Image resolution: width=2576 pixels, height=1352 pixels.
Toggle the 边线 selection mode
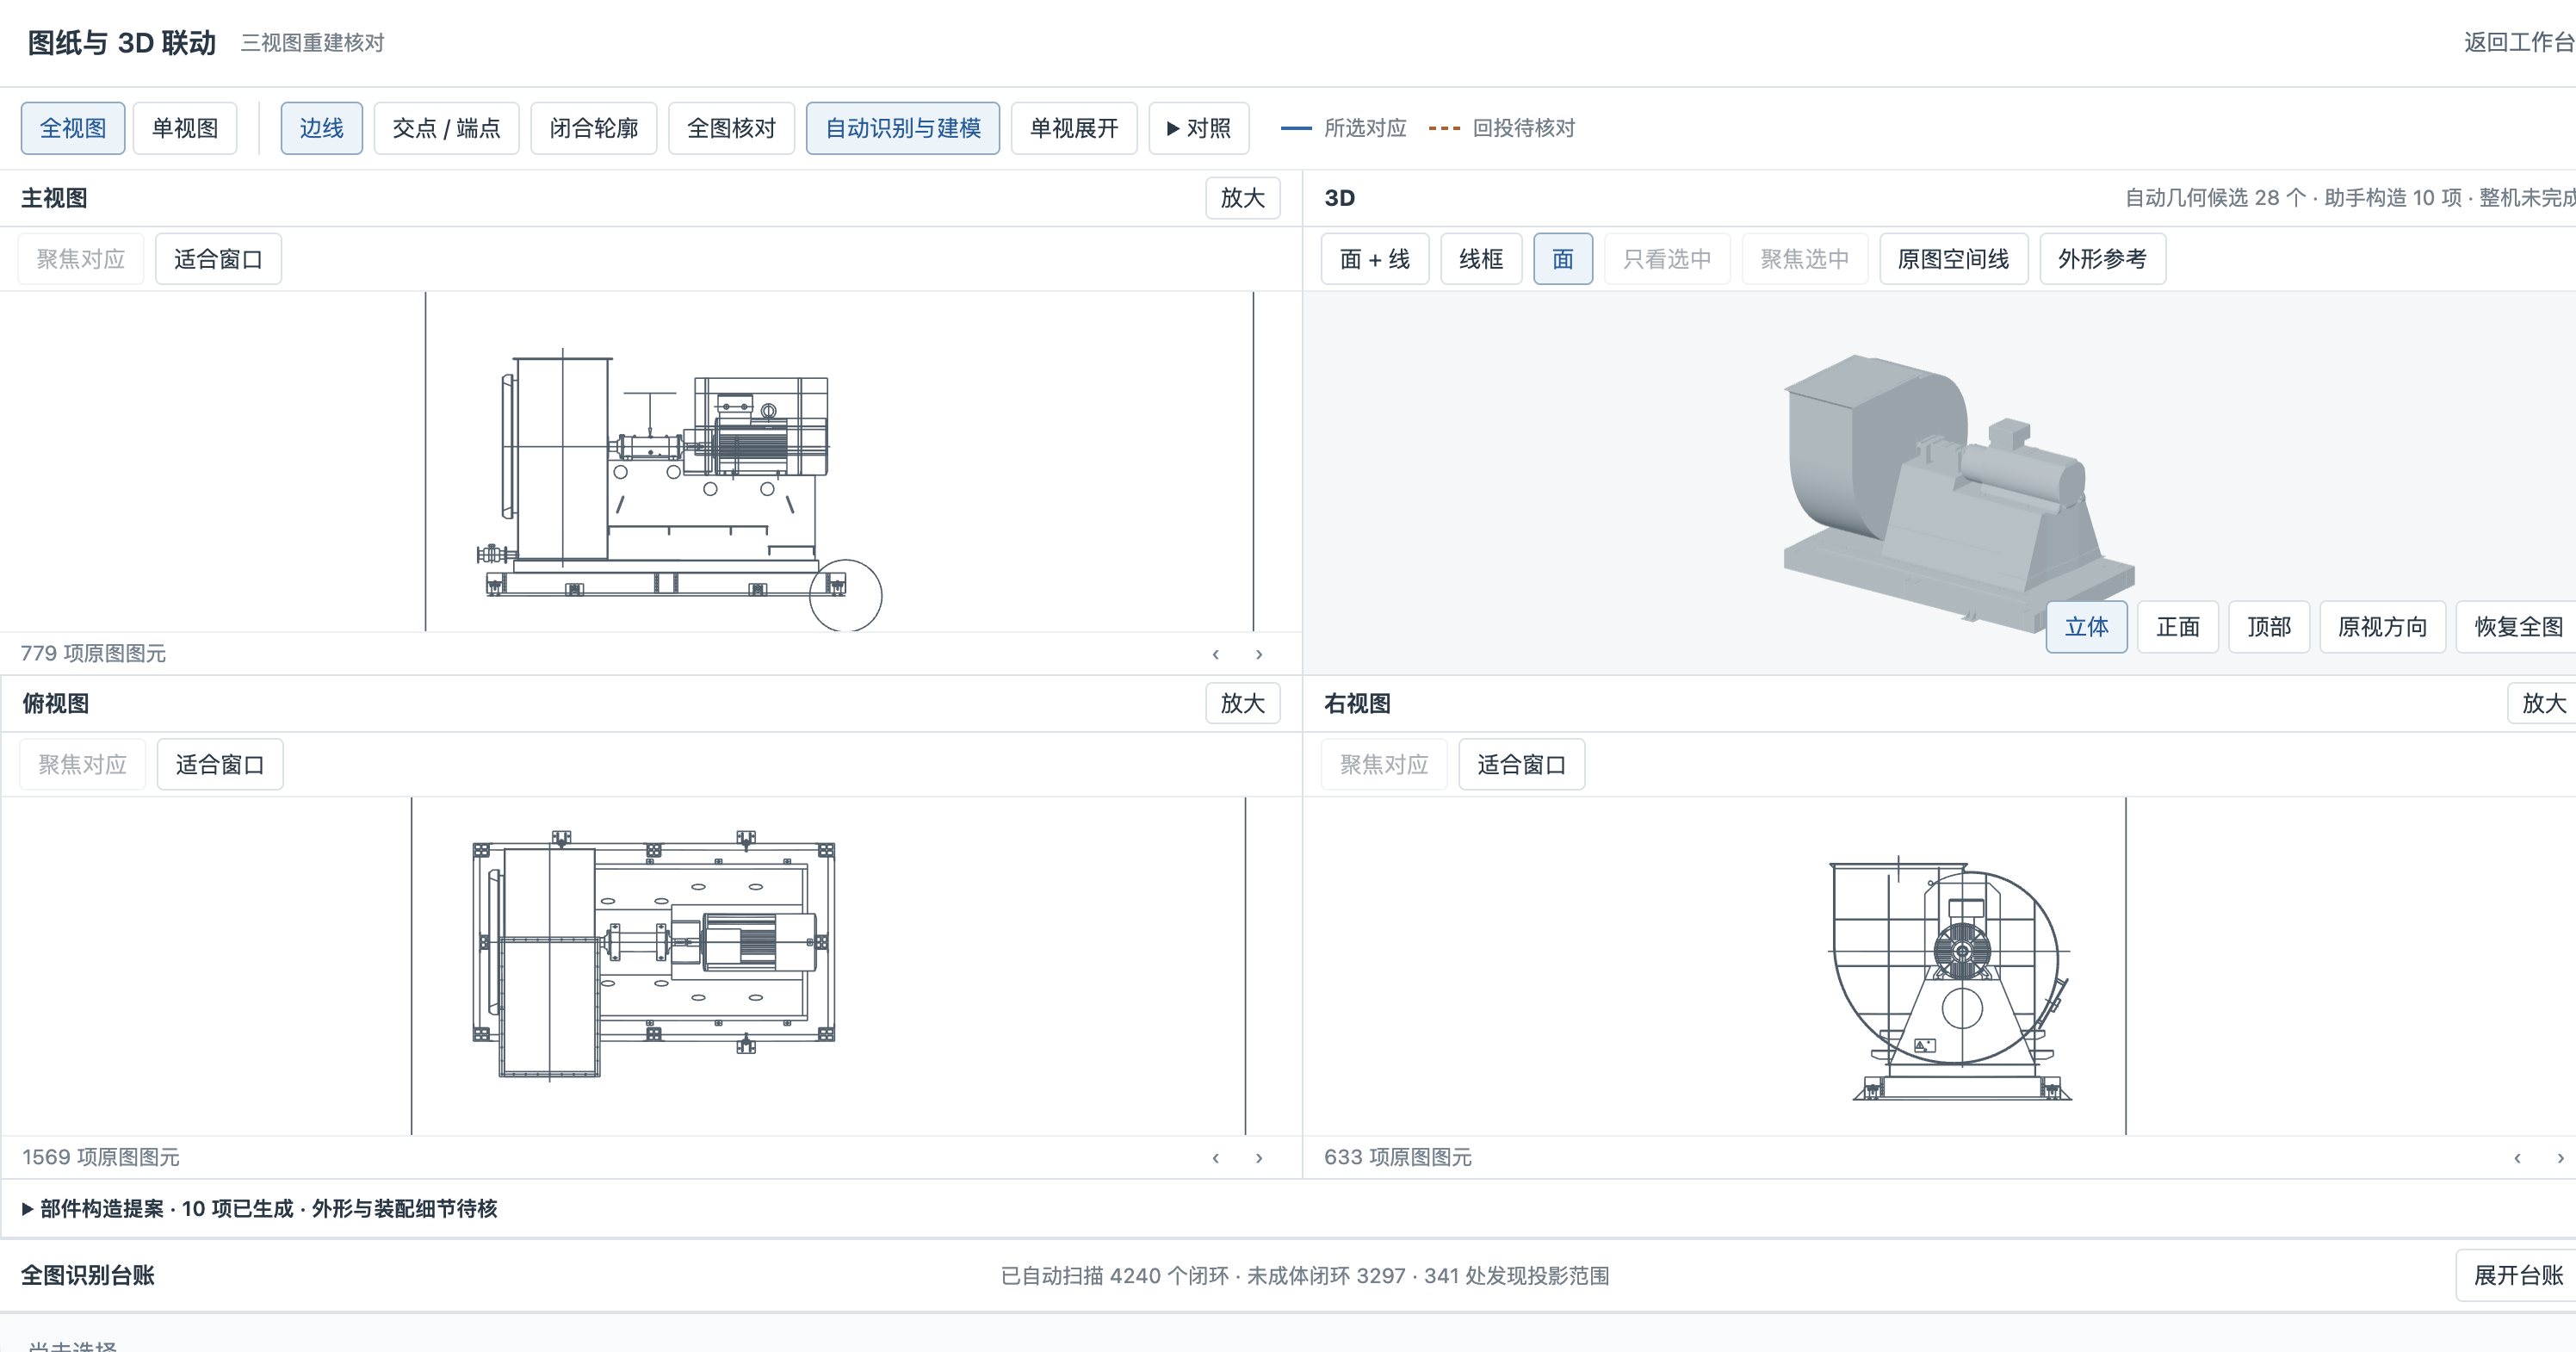coord(321,128)
